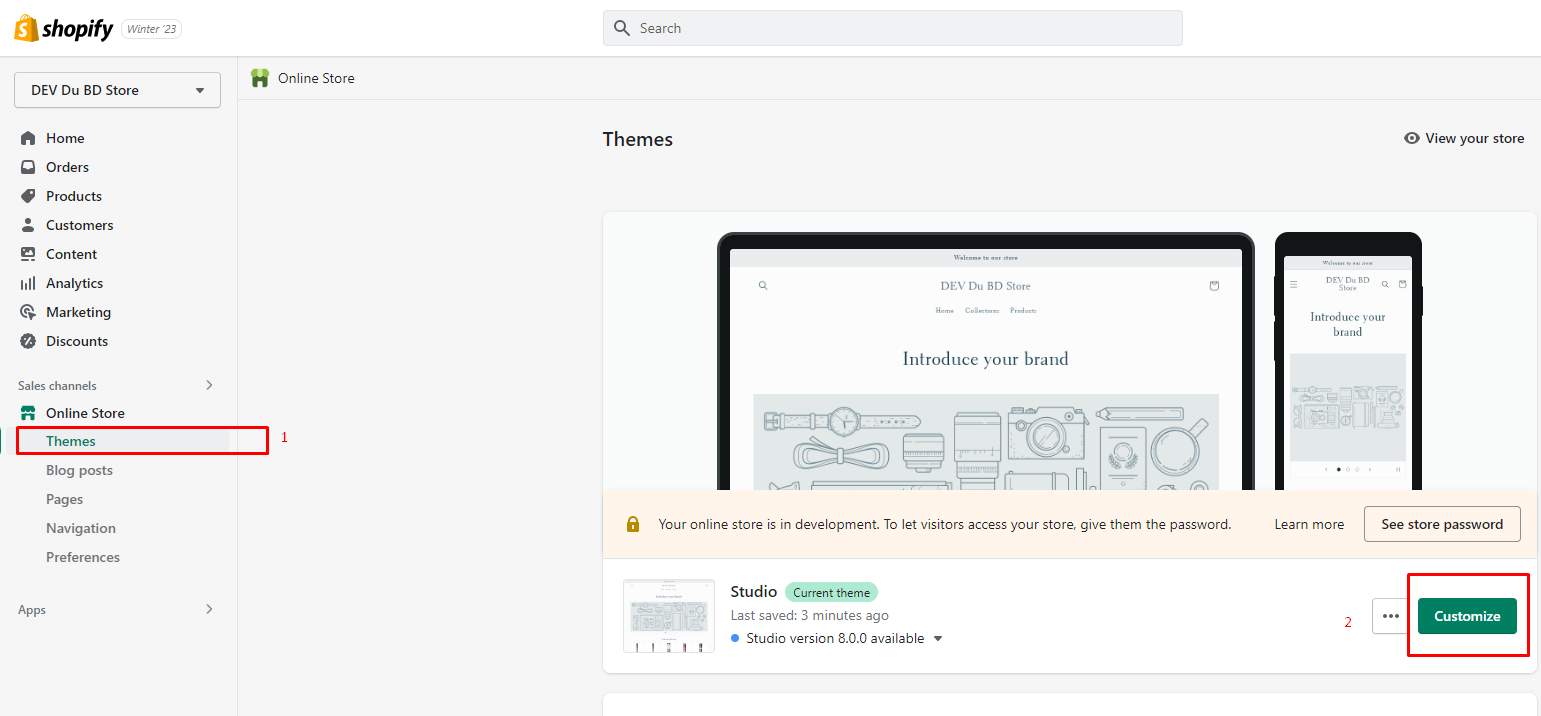Click the mobile theme preview image
Viewport: 1541px width, 716px height.
point(1348,362)
